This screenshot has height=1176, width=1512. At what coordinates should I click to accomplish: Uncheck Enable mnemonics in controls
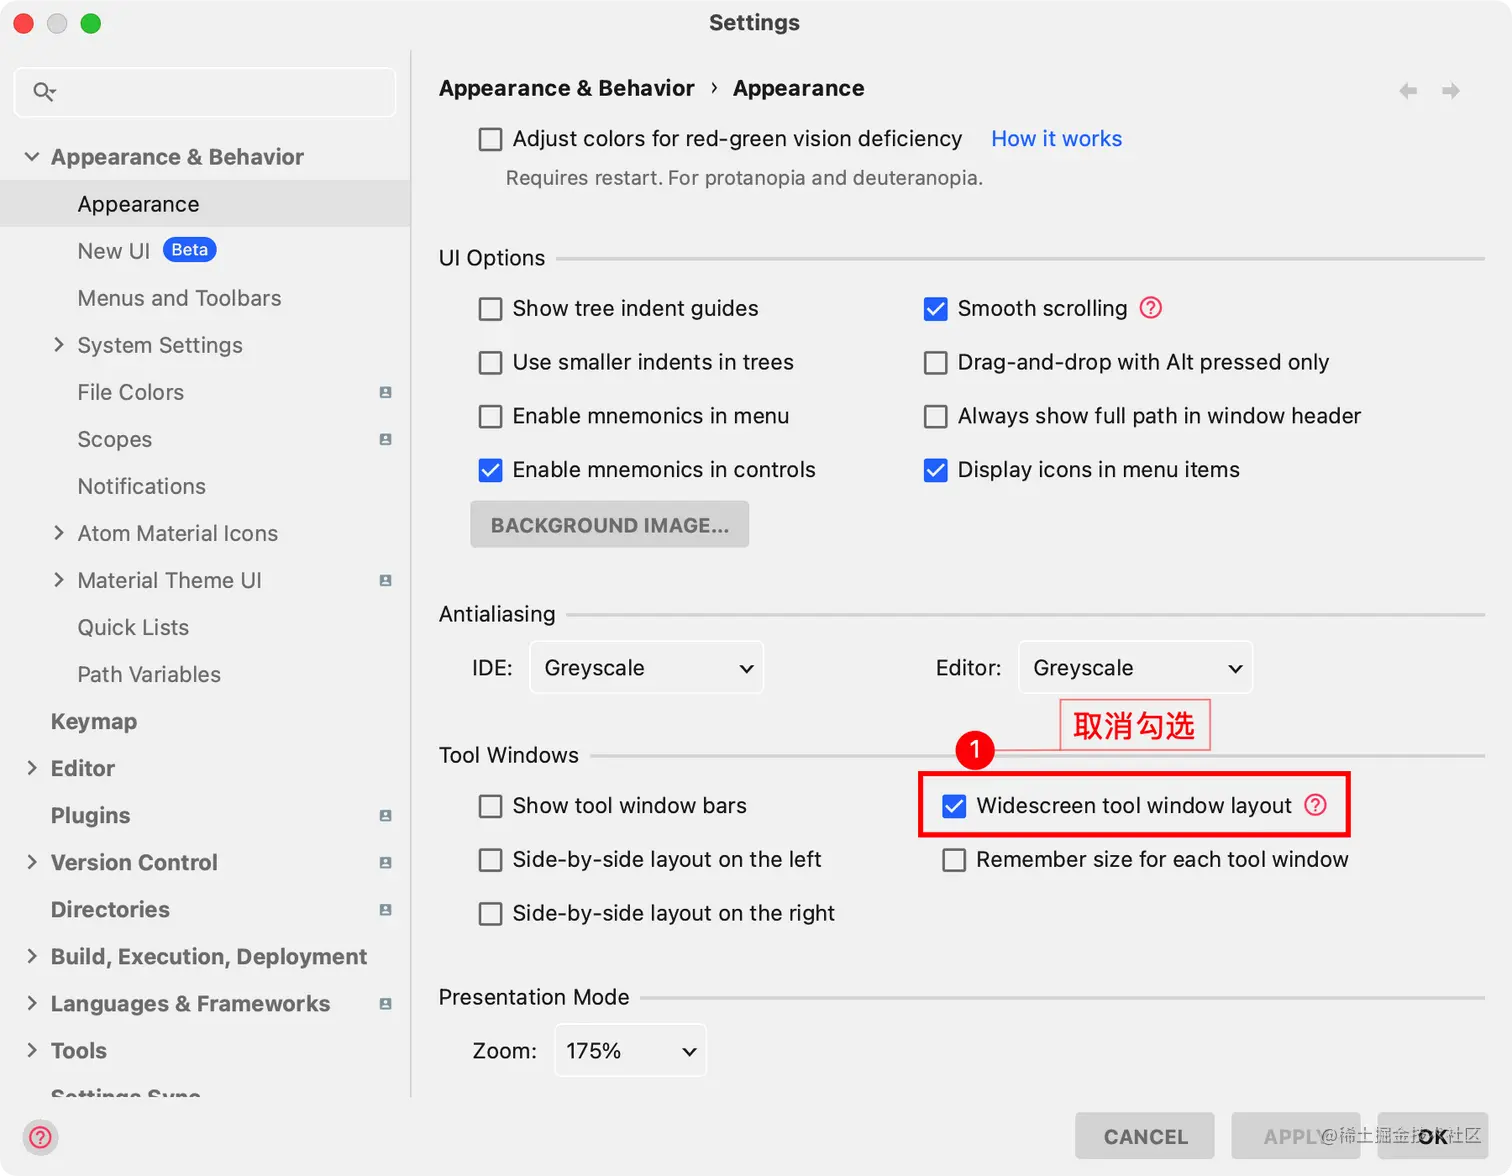click(490, 470)
